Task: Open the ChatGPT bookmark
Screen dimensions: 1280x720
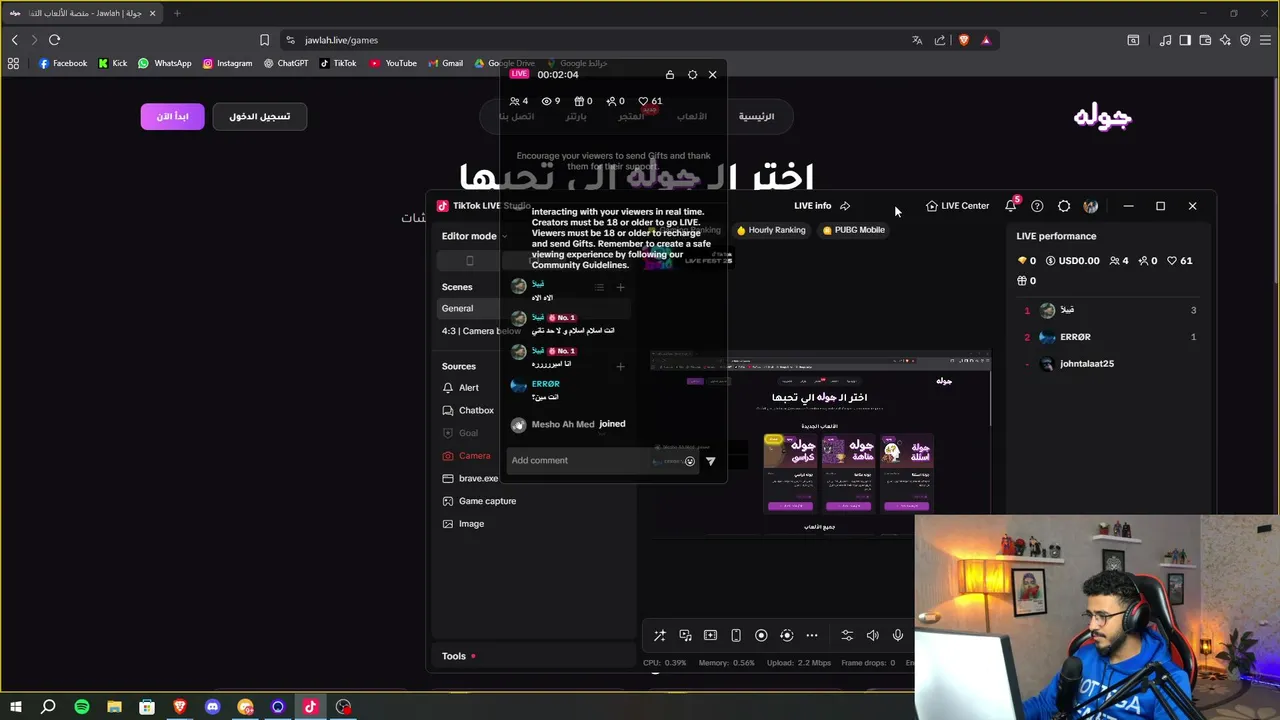Action: coord(286,63)
